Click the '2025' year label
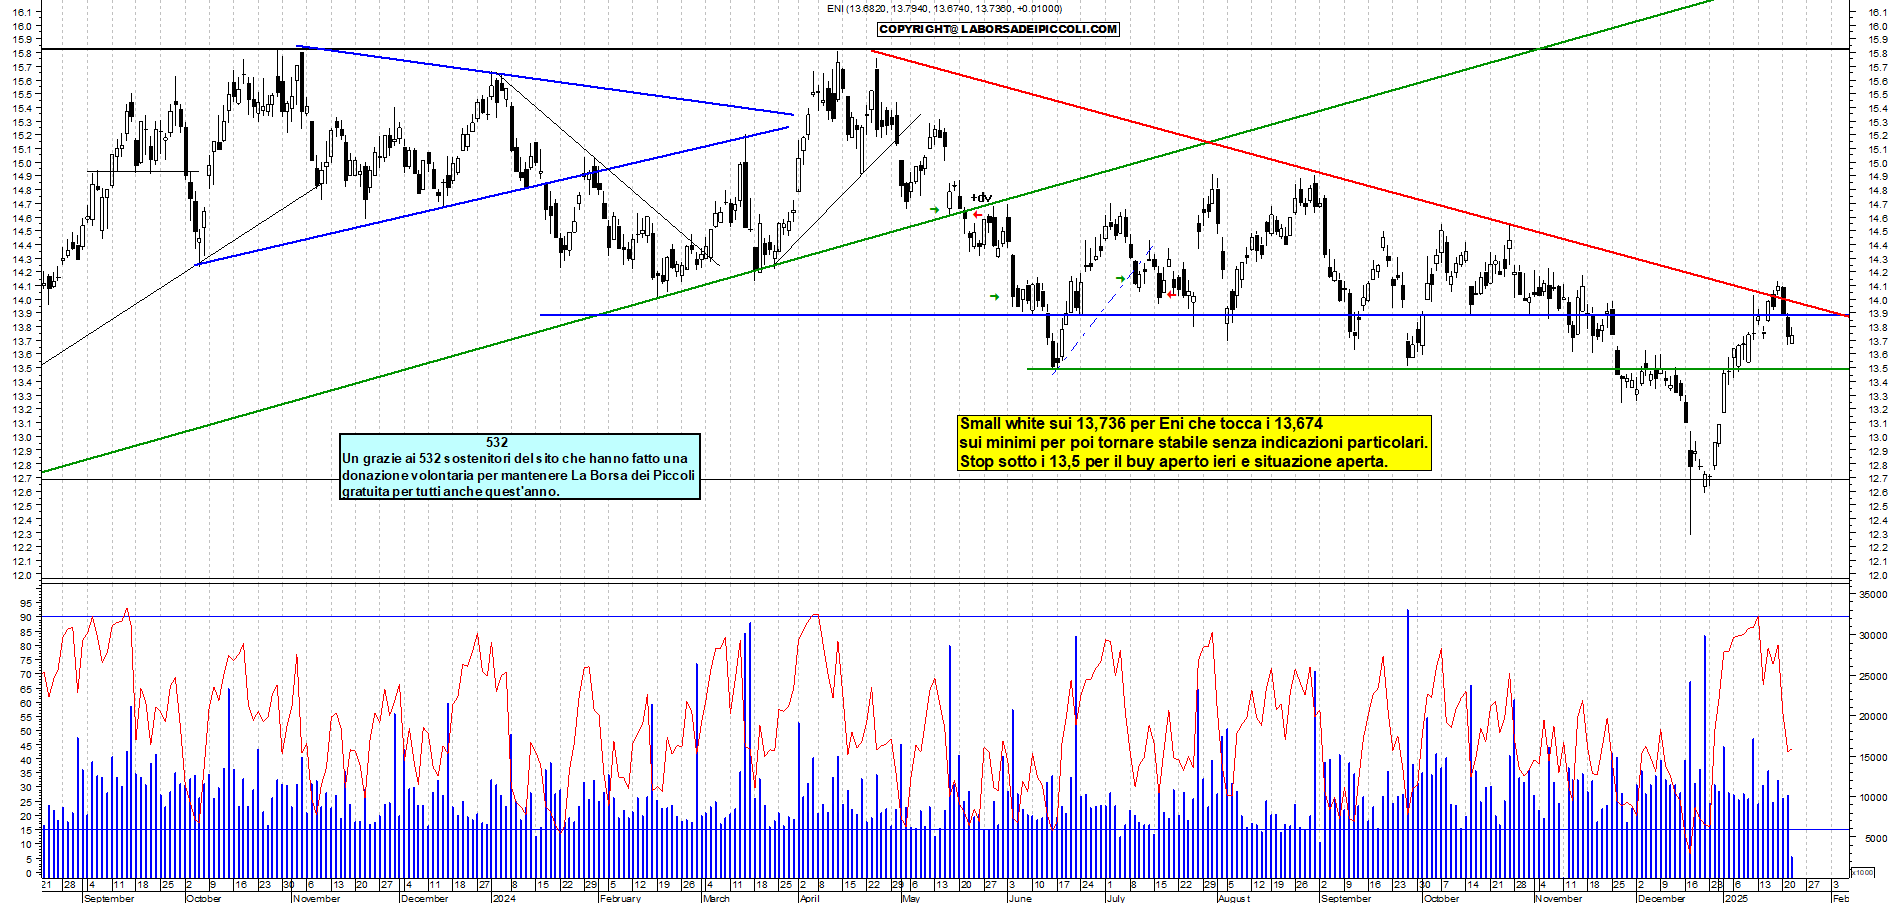1890x903 pixels. pyautogui.click(x=1737, y=898)
